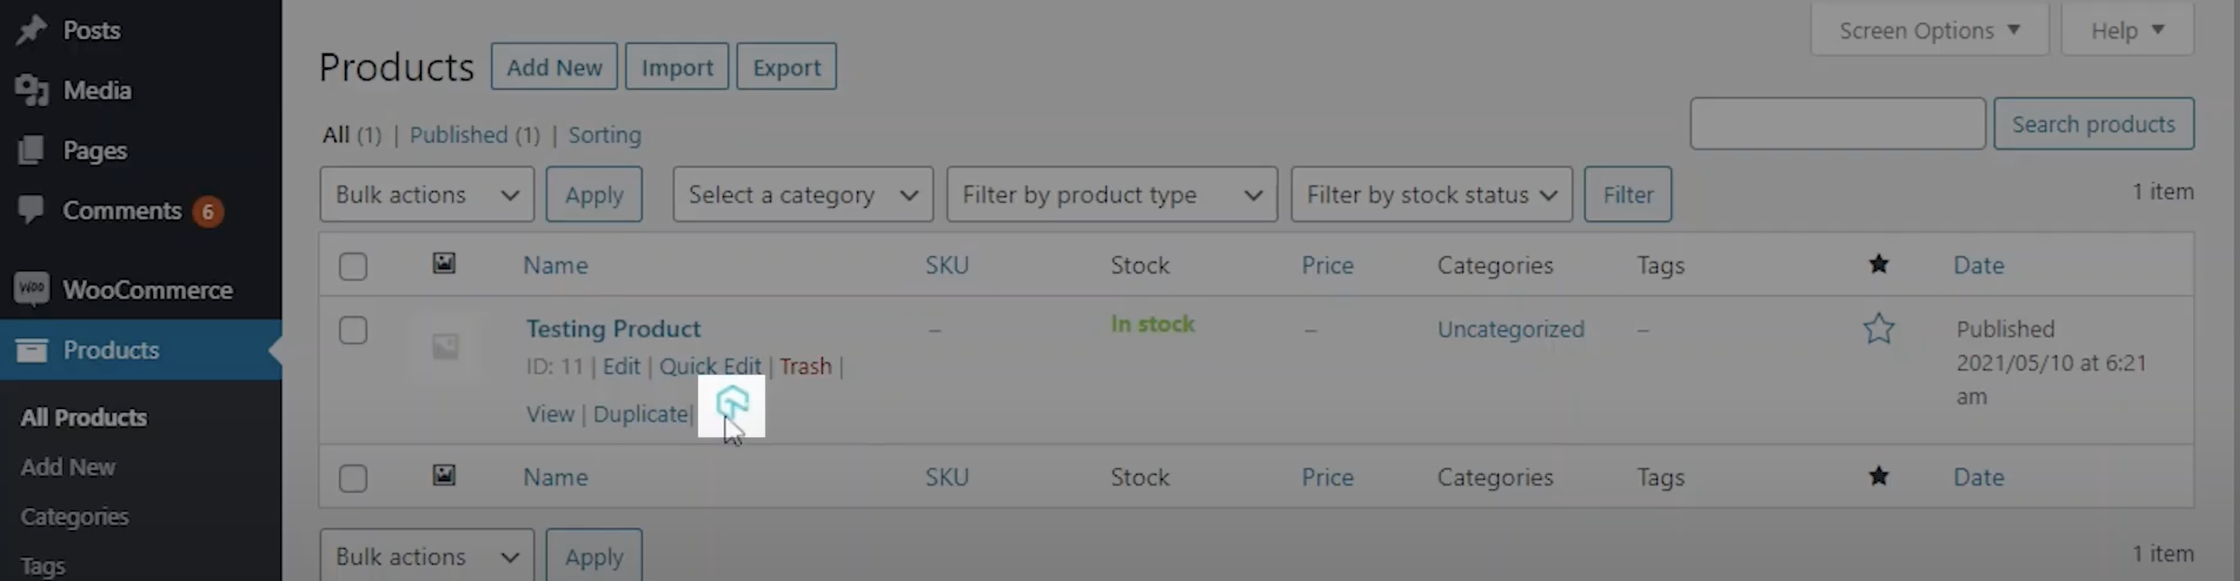Go to Categories under Products submenu
This screenshot has height=581, width=2240.
click(x=75, y=517)
